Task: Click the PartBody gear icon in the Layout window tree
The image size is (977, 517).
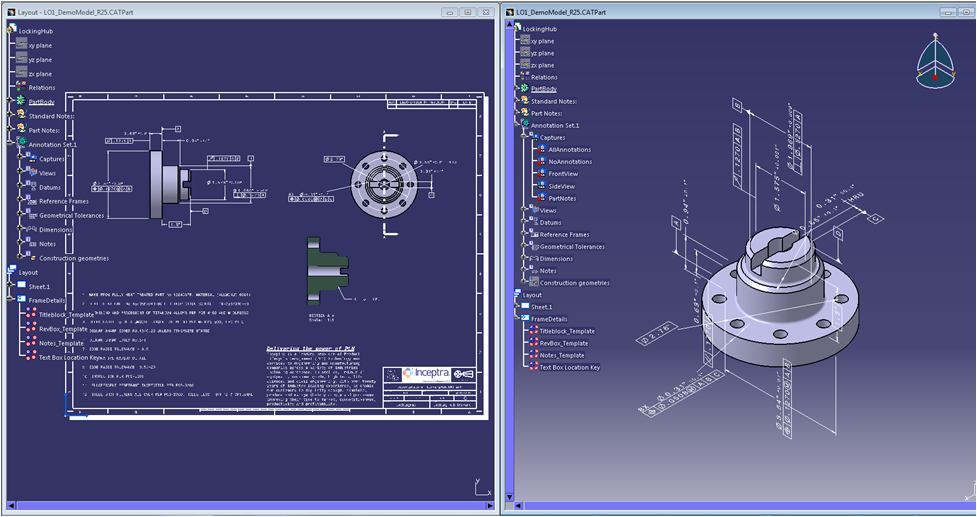Action: (21, 101)
